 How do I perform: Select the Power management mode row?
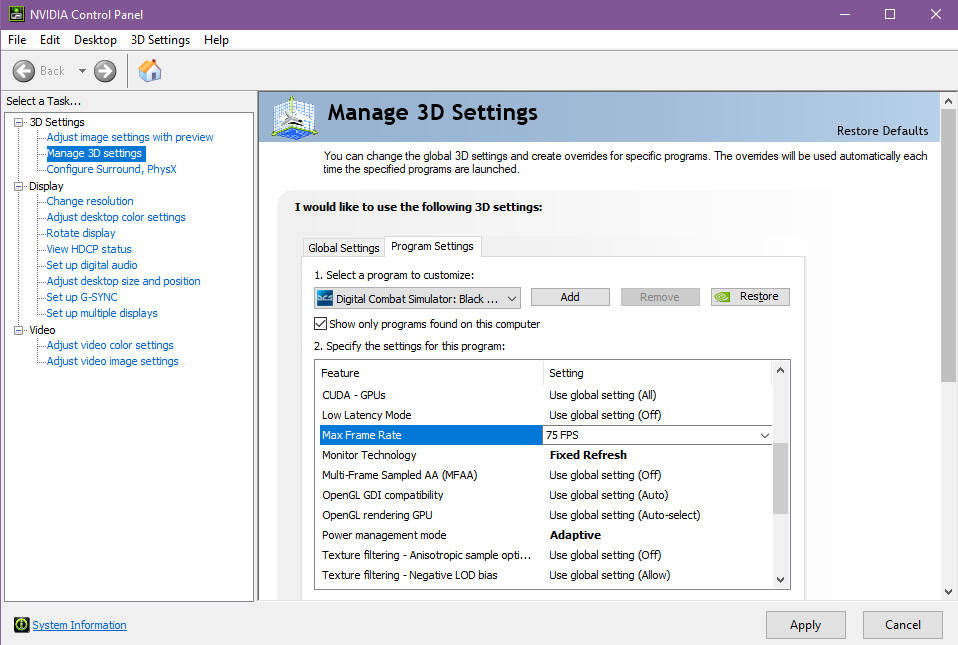pos(384,535)
